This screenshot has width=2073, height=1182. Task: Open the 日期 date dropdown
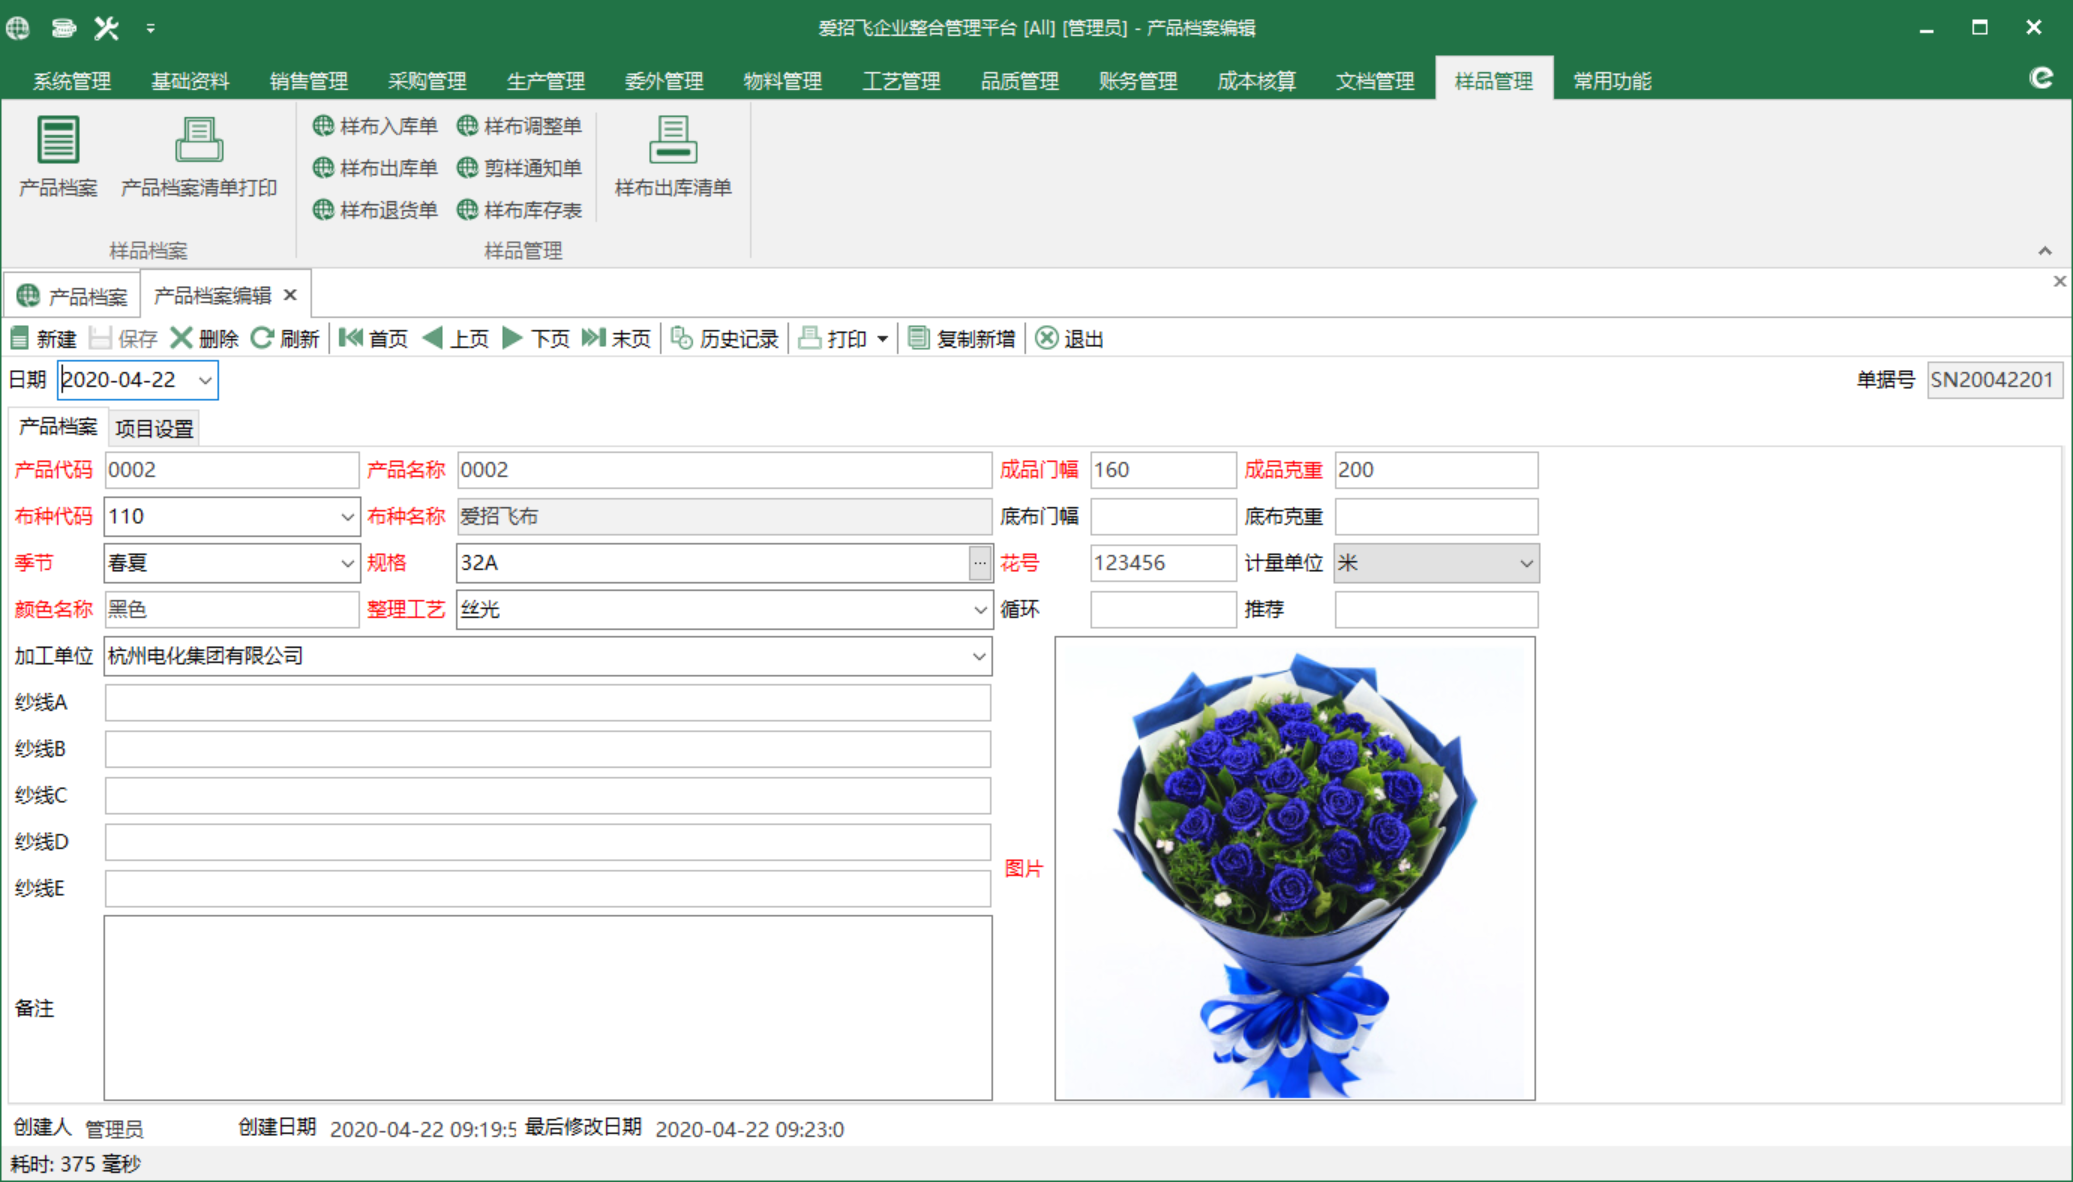click(205, 381)
